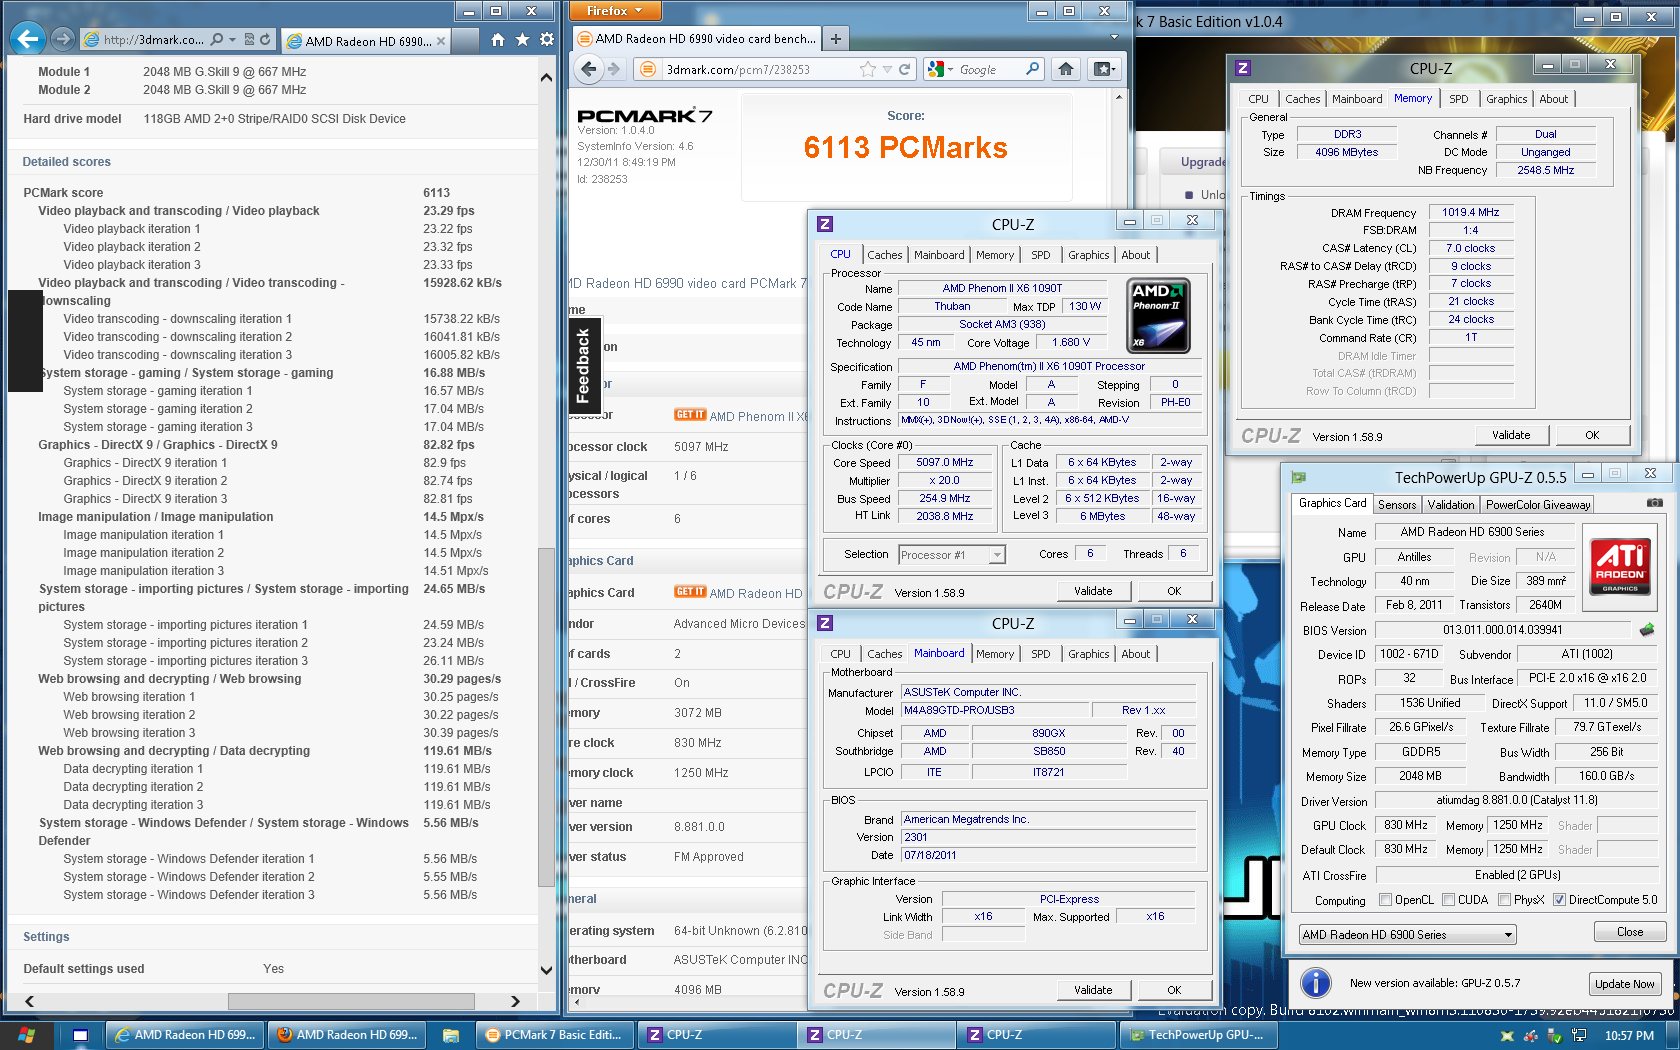This screenshot has width=1680, height=1050.
Task: Open the address dropdown arrow in Internet Explorer
Action: point(232,40)
